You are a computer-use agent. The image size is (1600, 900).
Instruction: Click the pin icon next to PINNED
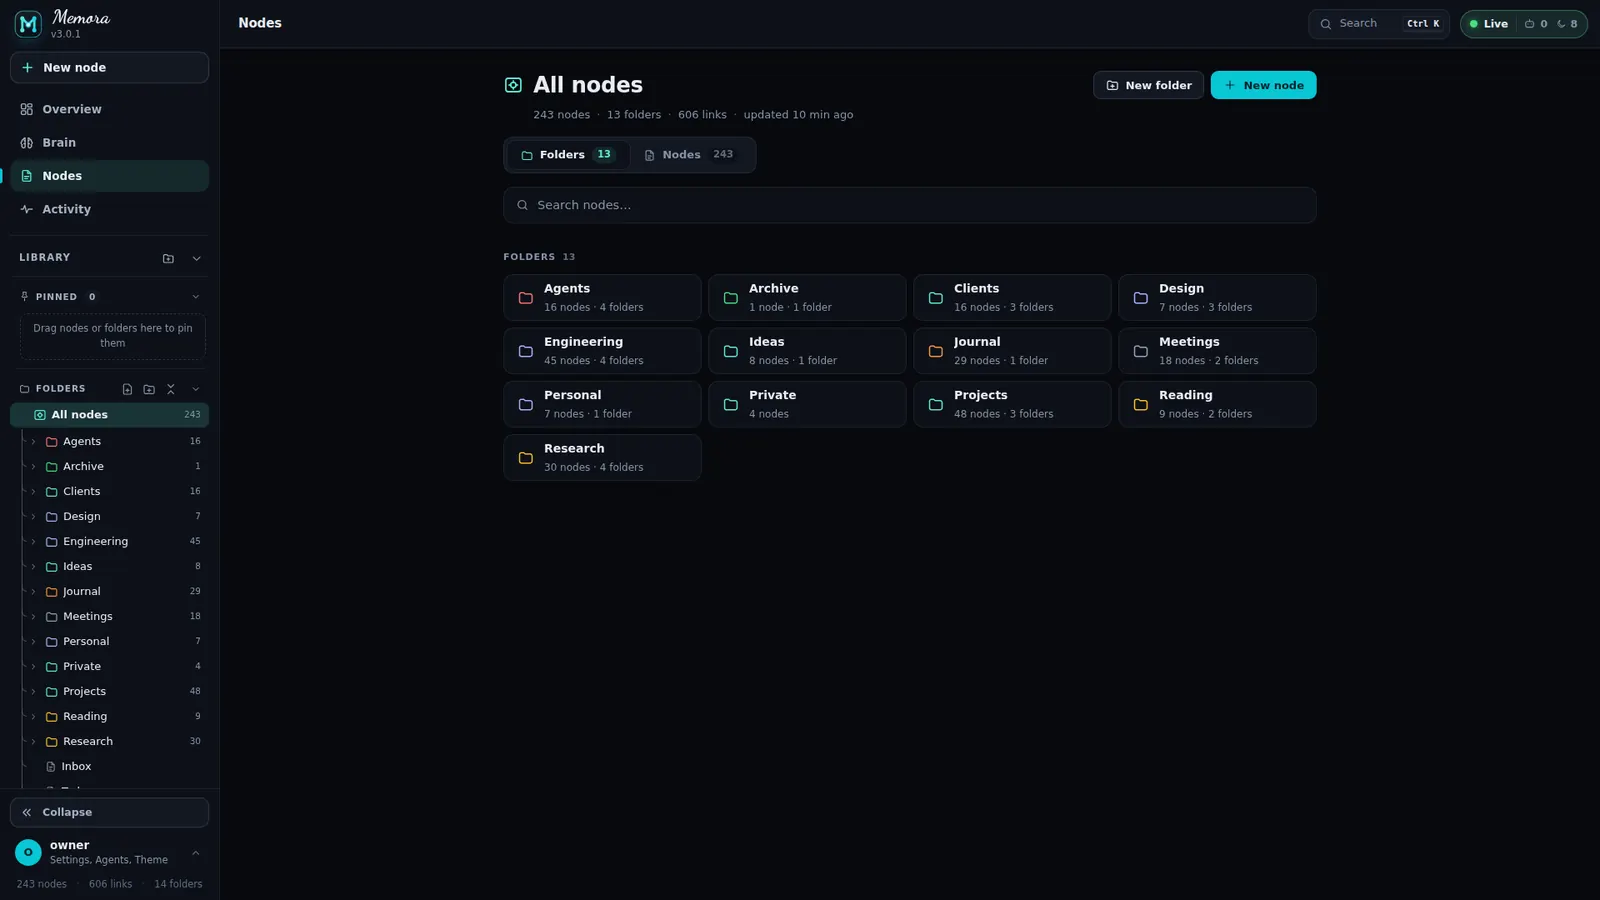tap(25, 297)
